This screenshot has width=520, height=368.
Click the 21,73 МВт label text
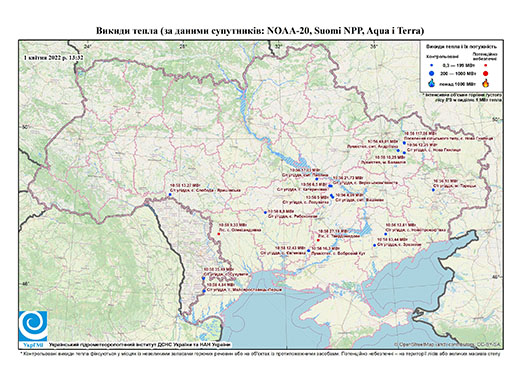(x=349, y=178)
